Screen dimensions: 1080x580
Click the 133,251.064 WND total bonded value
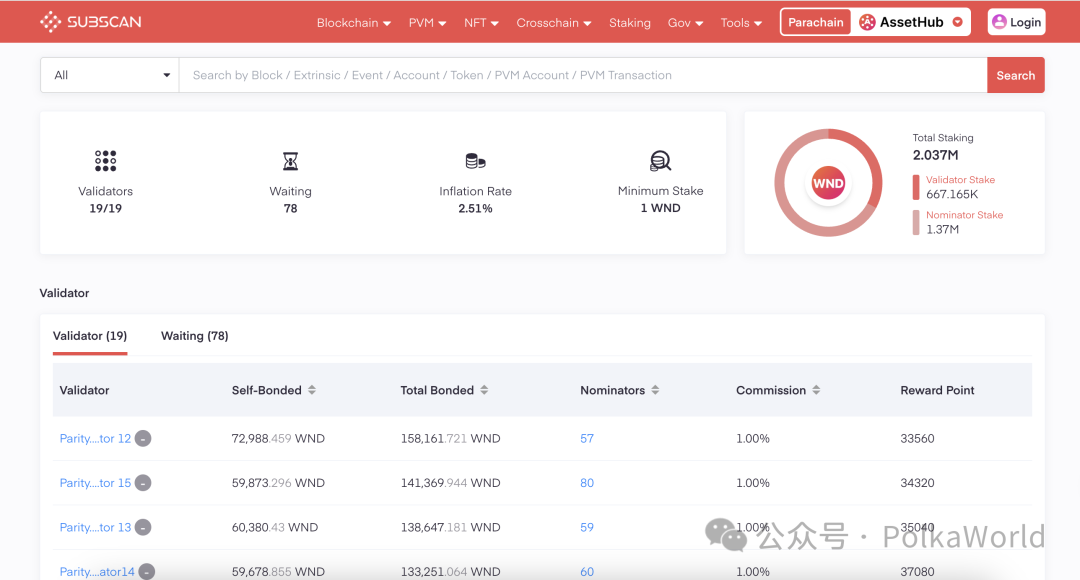(x=450, y=572)
